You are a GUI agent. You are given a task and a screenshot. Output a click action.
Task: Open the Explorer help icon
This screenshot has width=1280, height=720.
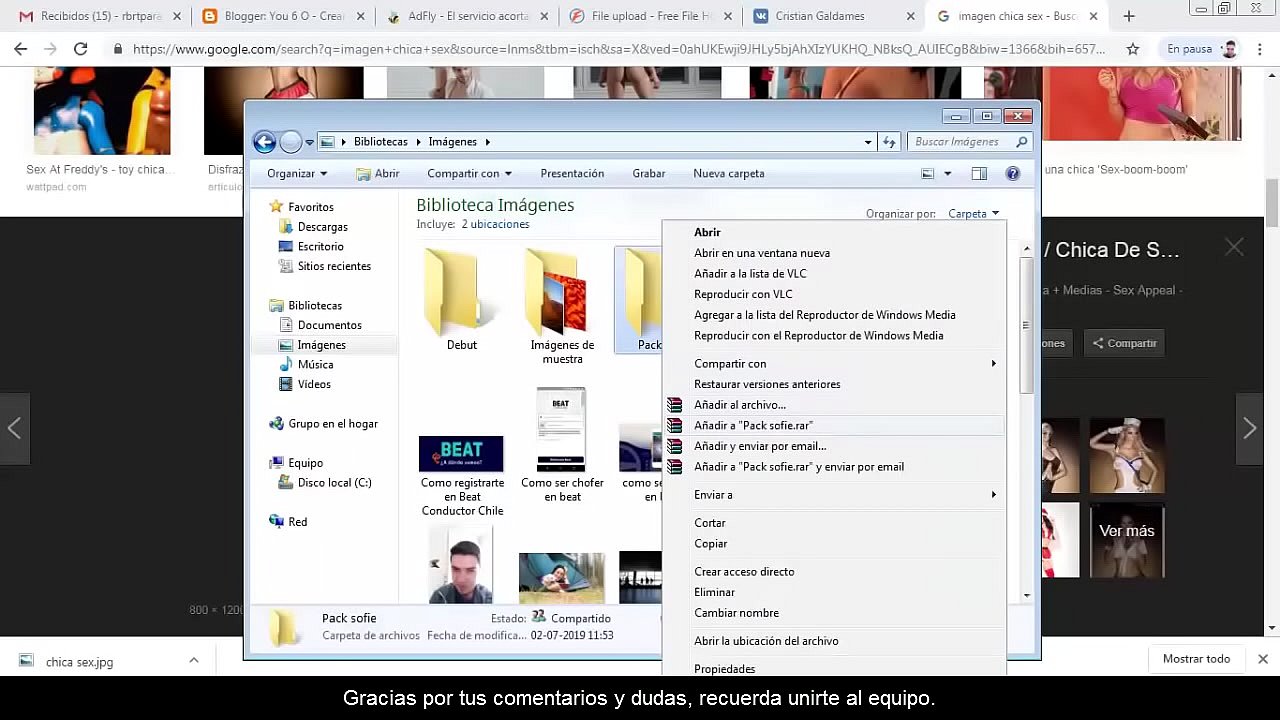click(1012, 174)
